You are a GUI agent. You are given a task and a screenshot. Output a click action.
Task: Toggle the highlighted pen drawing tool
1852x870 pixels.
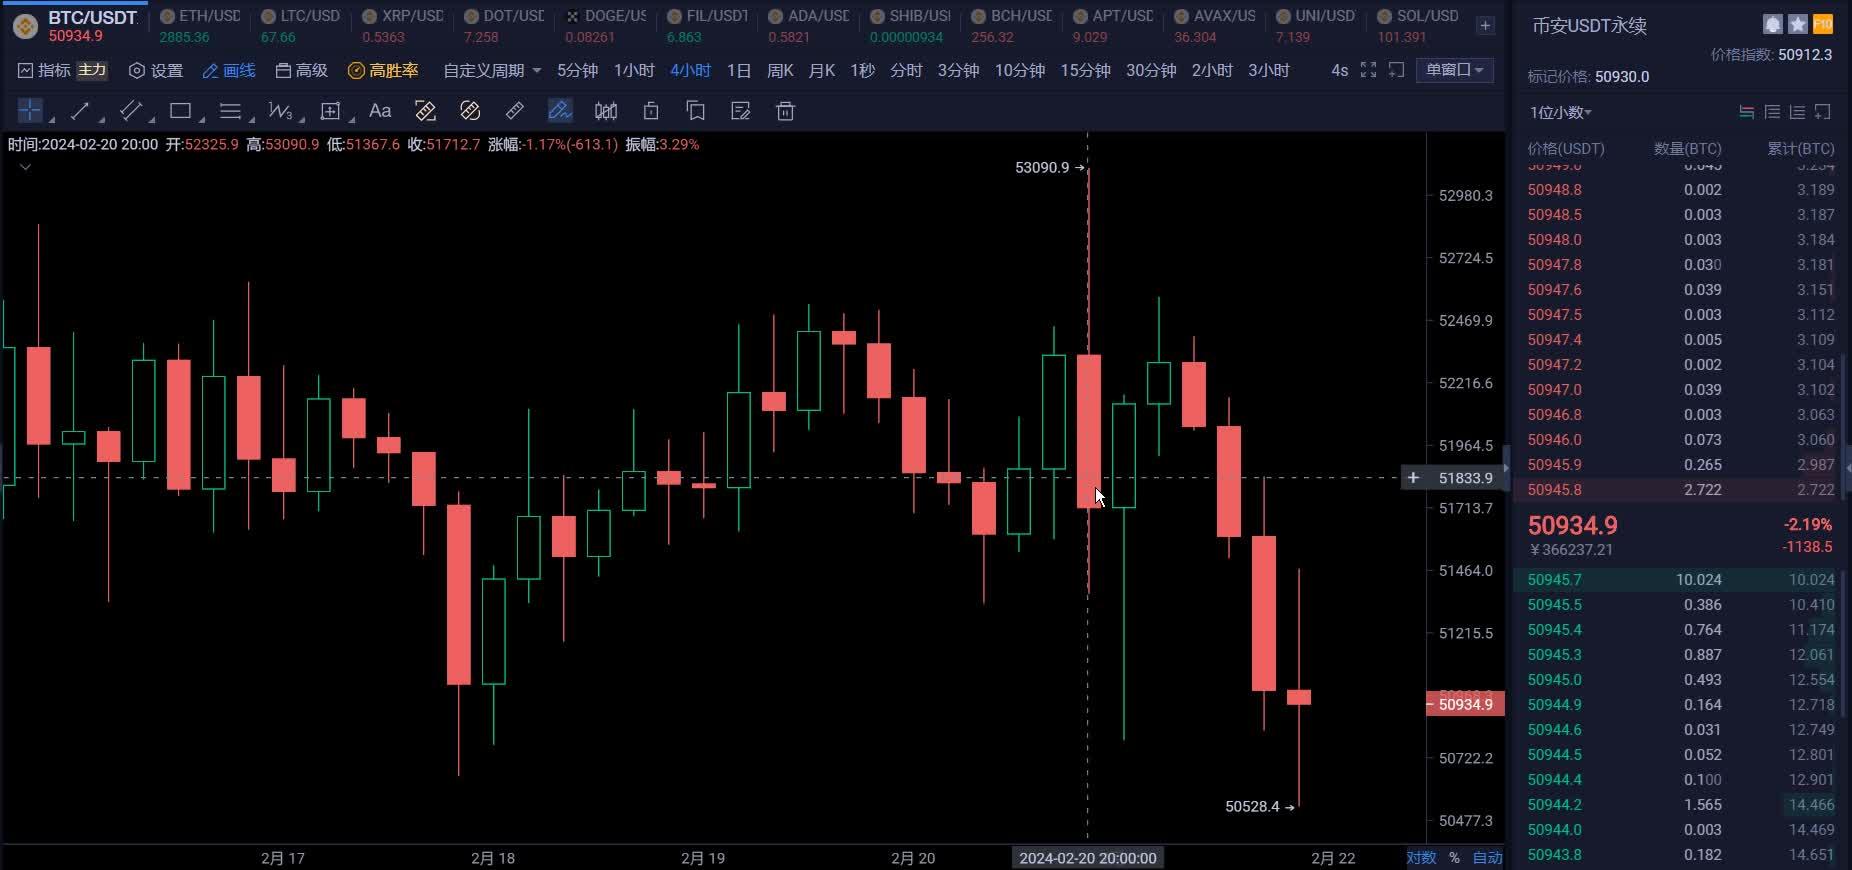(x=560, y=110)
